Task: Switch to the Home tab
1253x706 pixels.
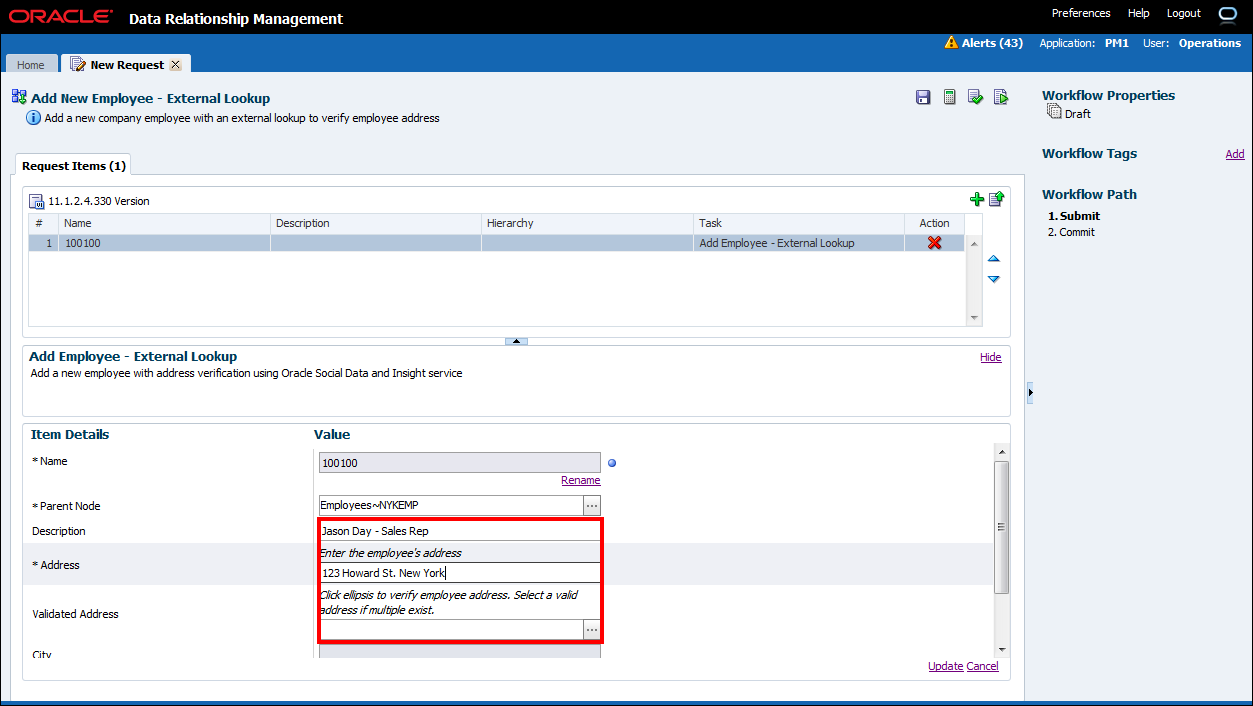Action: (x=31, y=65)
